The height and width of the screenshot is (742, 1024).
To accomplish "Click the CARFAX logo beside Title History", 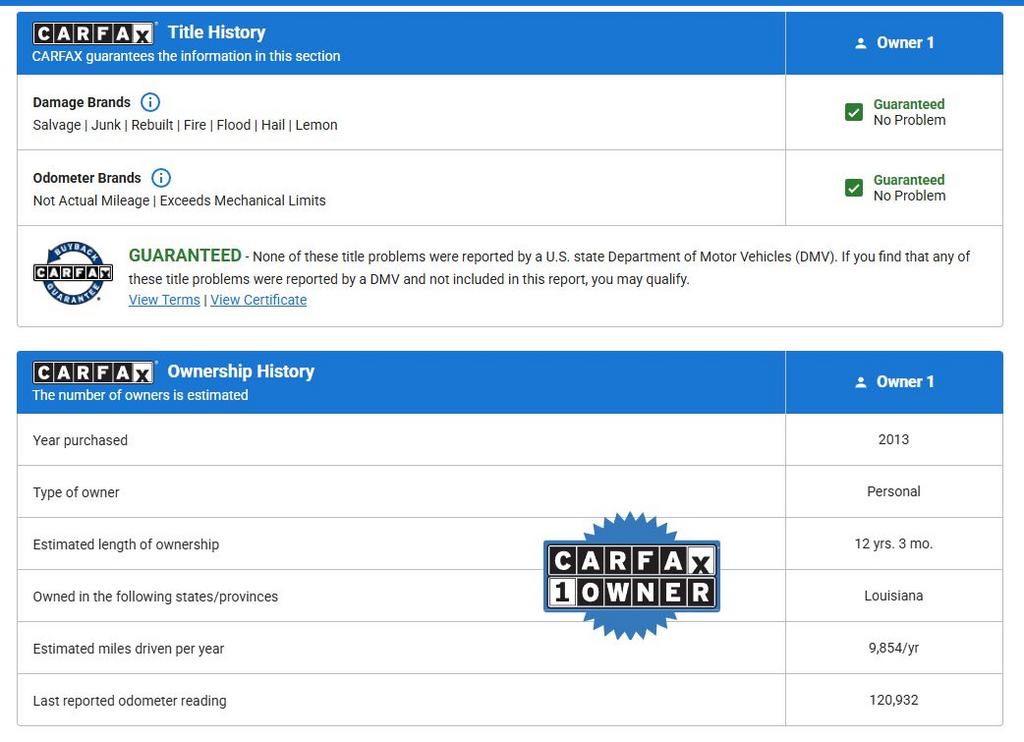I will pyautogui.click(x=94, y=34).
